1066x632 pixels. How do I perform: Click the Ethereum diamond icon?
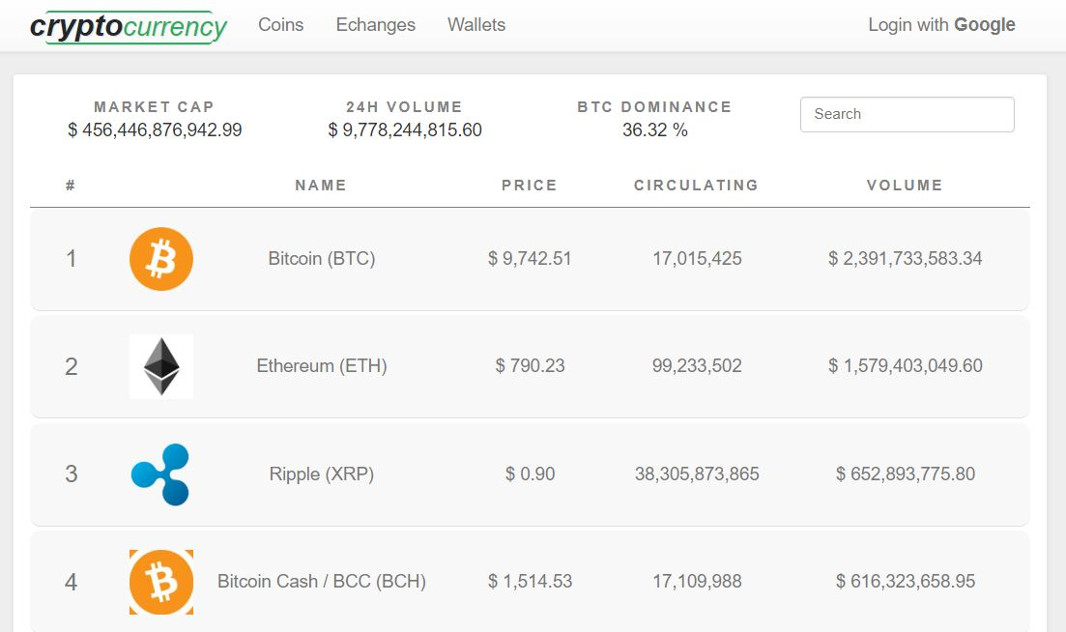(x=161, y=366)
